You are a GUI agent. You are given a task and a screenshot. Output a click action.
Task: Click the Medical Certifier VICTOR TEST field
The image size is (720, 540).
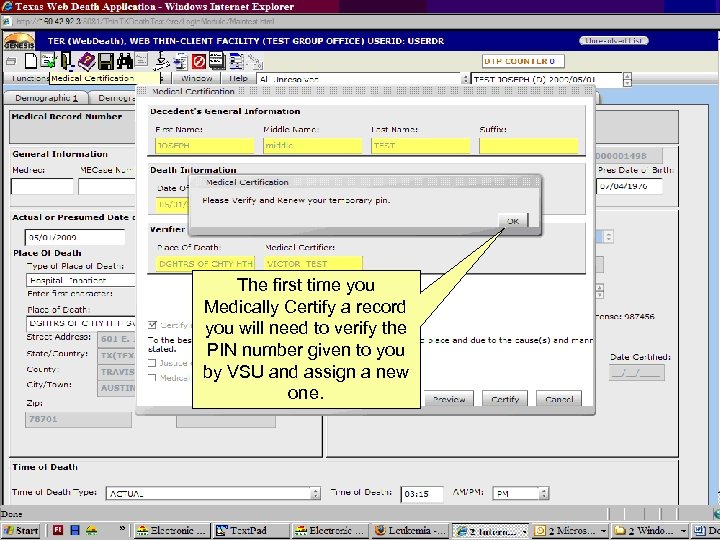coord(314,264)
